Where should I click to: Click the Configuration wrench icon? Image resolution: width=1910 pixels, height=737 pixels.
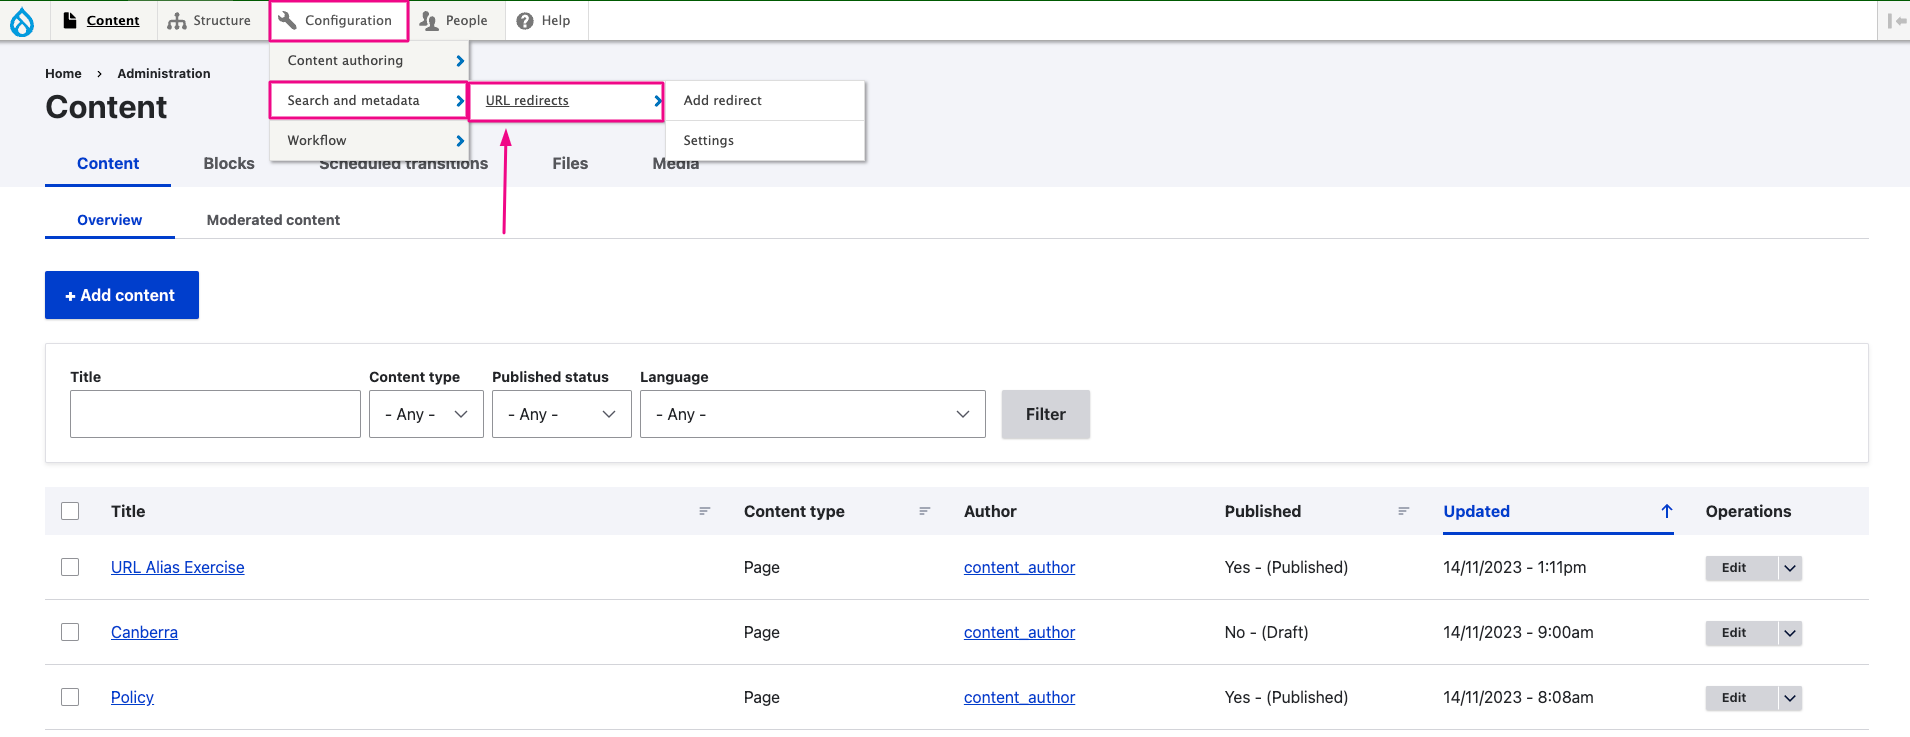coord(288,21)
